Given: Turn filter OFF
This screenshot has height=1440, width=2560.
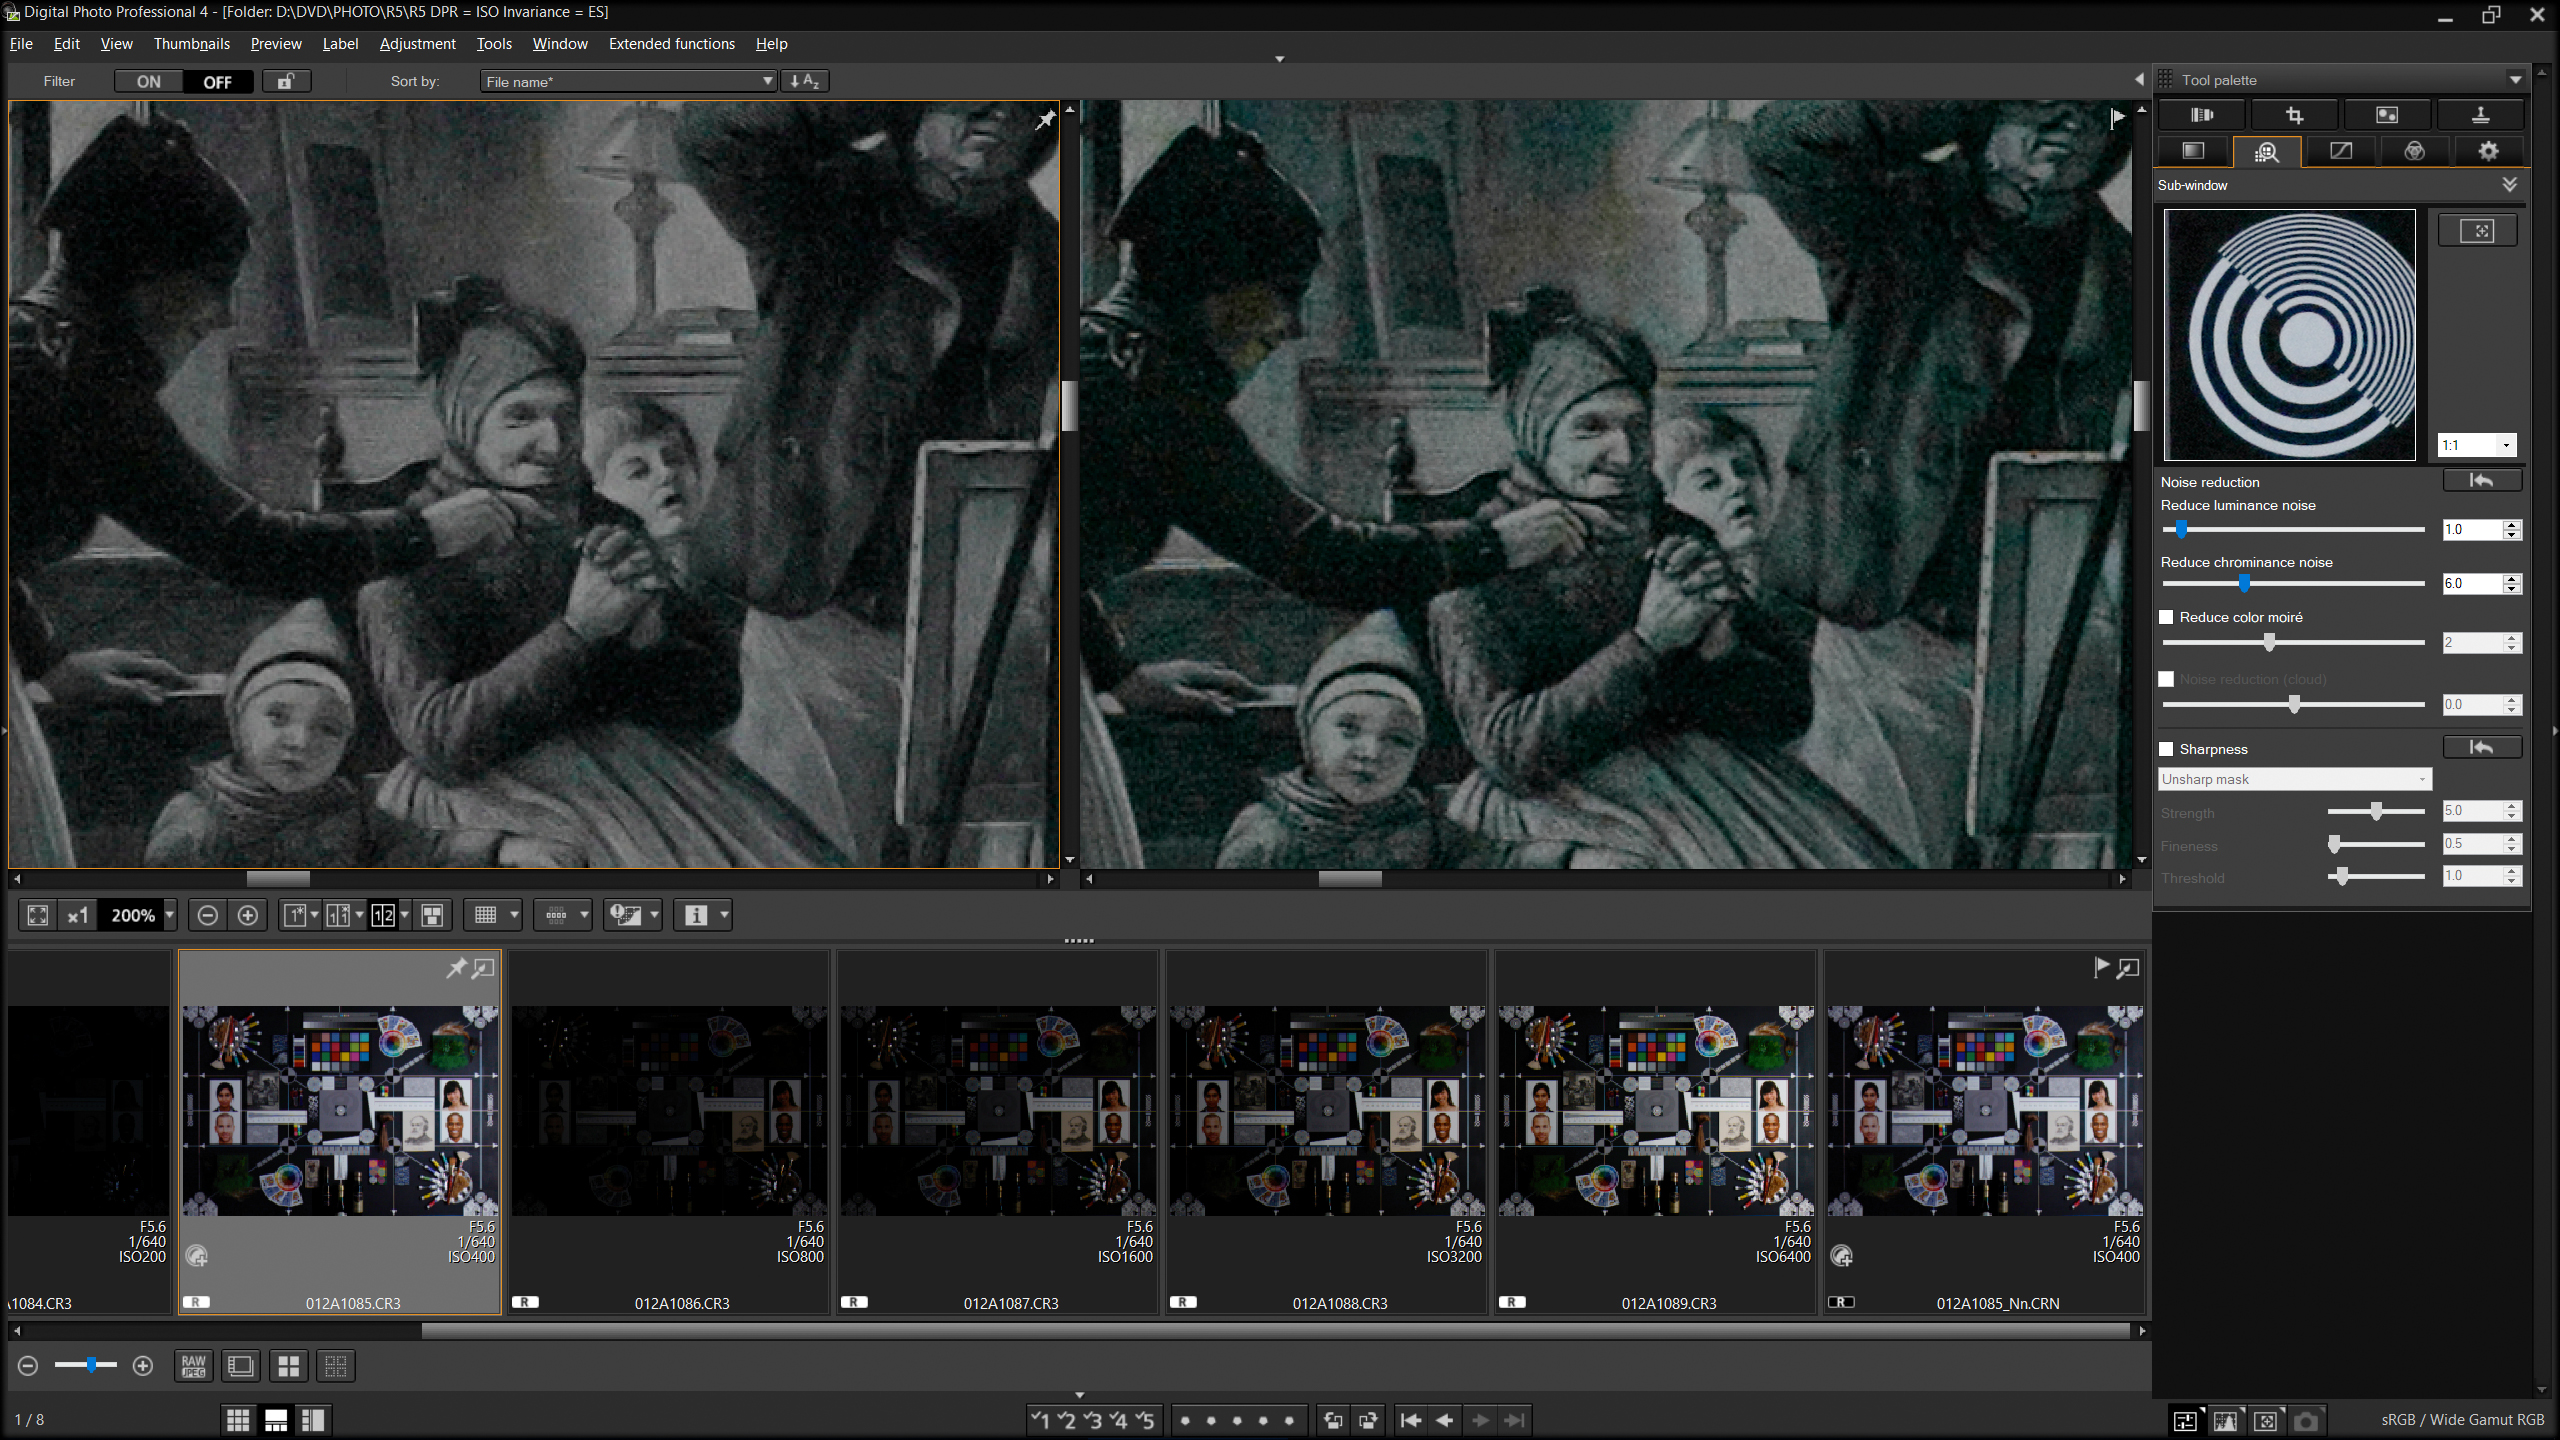Looking at the screenshot, I should pyautogui.click(x=218, y=82).
